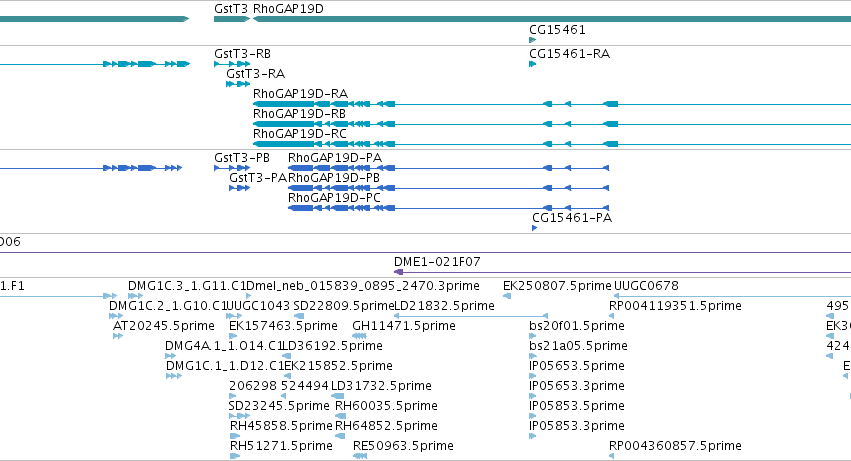Click the CG15461-PA protein label
851x461 pixels.
[571, 218]
